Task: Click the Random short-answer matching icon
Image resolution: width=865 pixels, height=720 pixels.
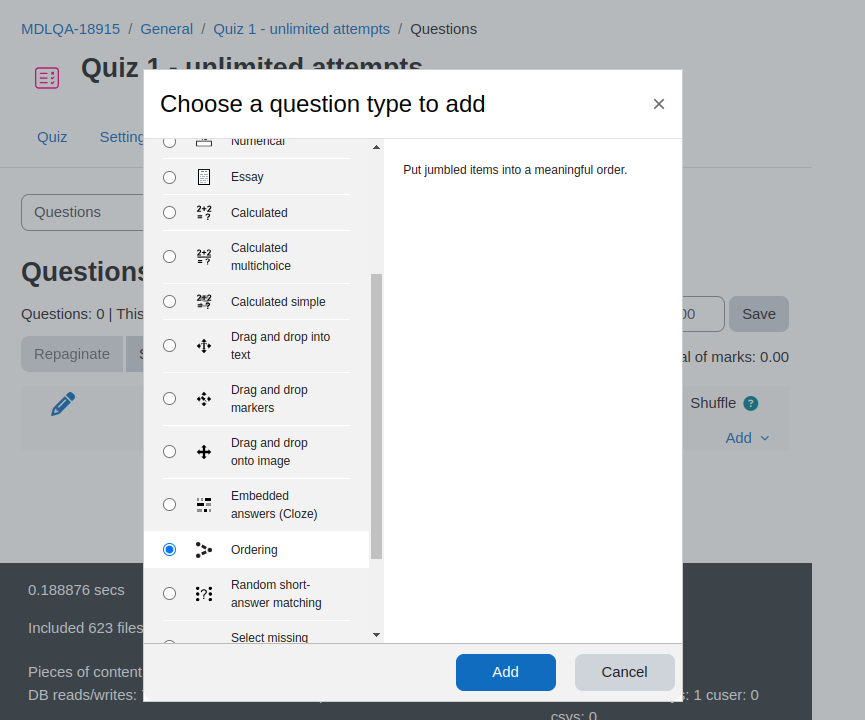Action: click(204, 594)
